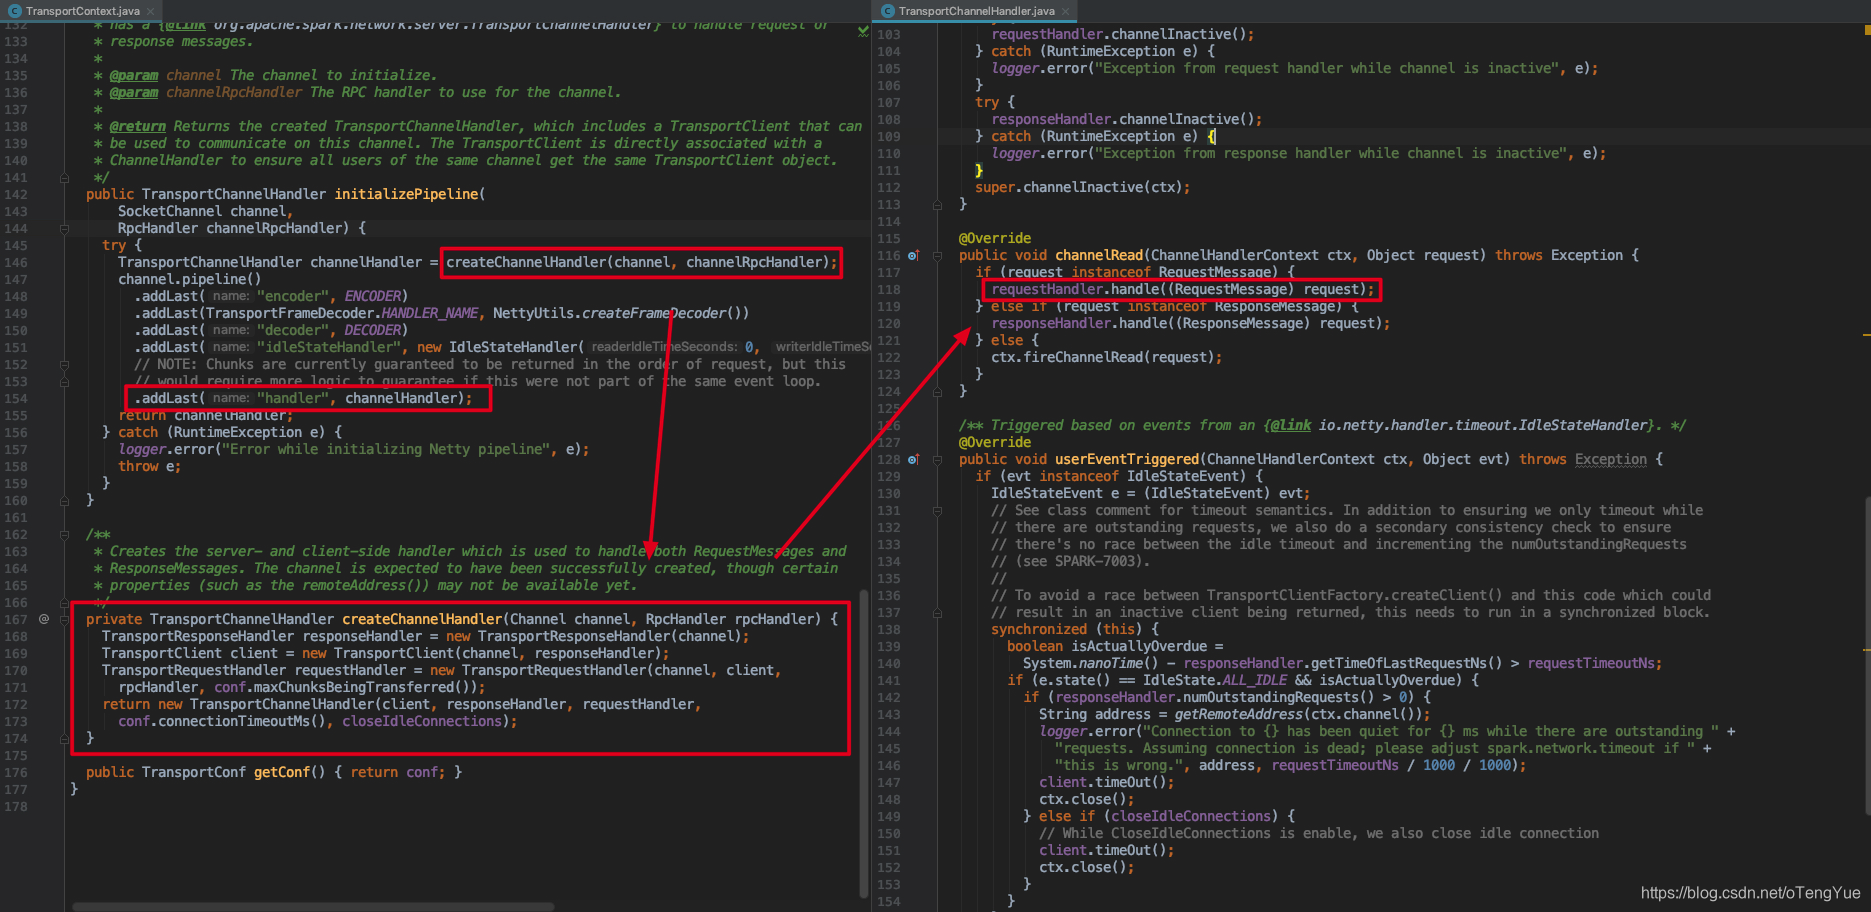1871x912 pixels.
Task: Collapse the createChannelHandler method fold marker
Action: [x=64, y=620]
